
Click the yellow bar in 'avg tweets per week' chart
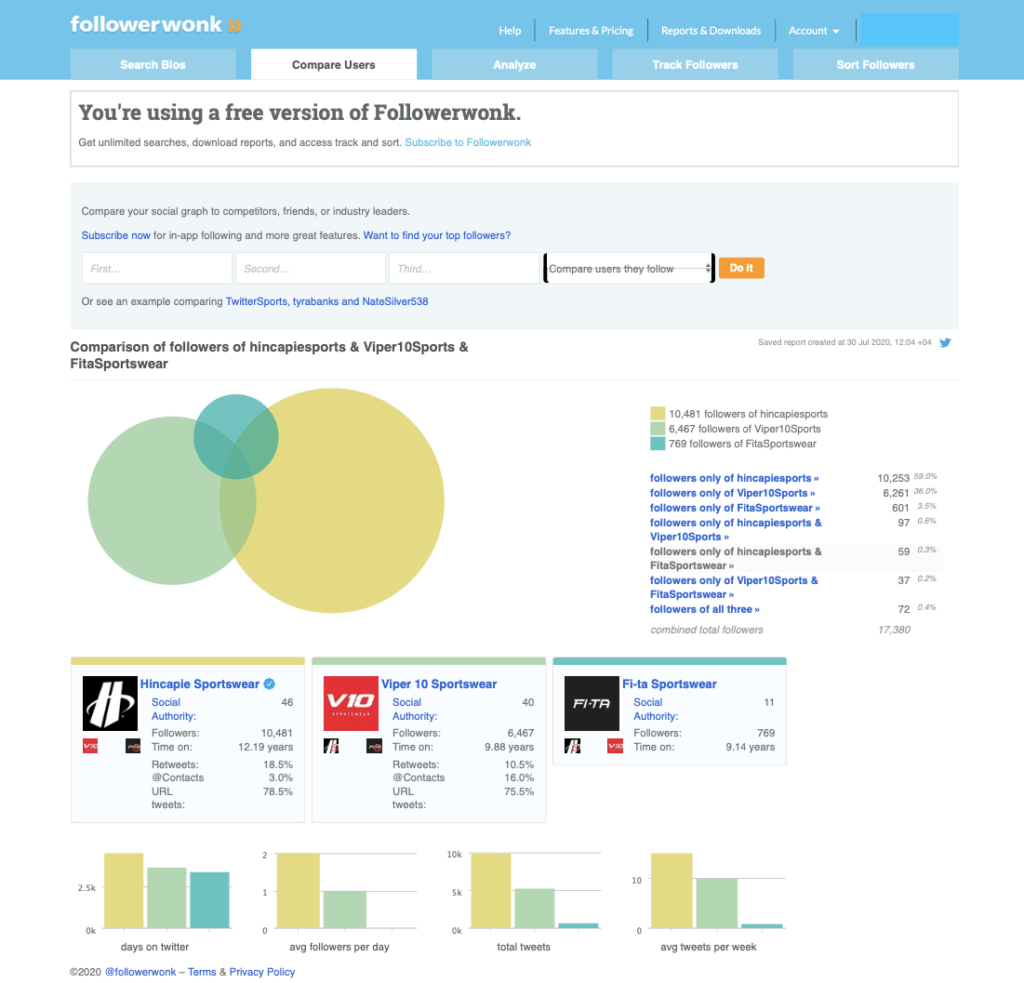(x=671, y=890)
